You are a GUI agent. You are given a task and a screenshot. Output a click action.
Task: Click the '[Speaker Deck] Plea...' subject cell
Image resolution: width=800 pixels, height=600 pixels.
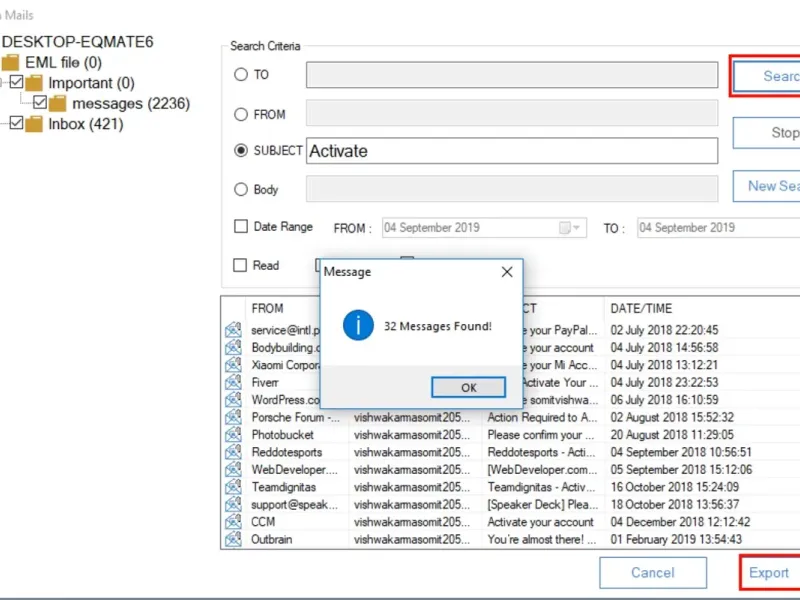coord(543,505)
